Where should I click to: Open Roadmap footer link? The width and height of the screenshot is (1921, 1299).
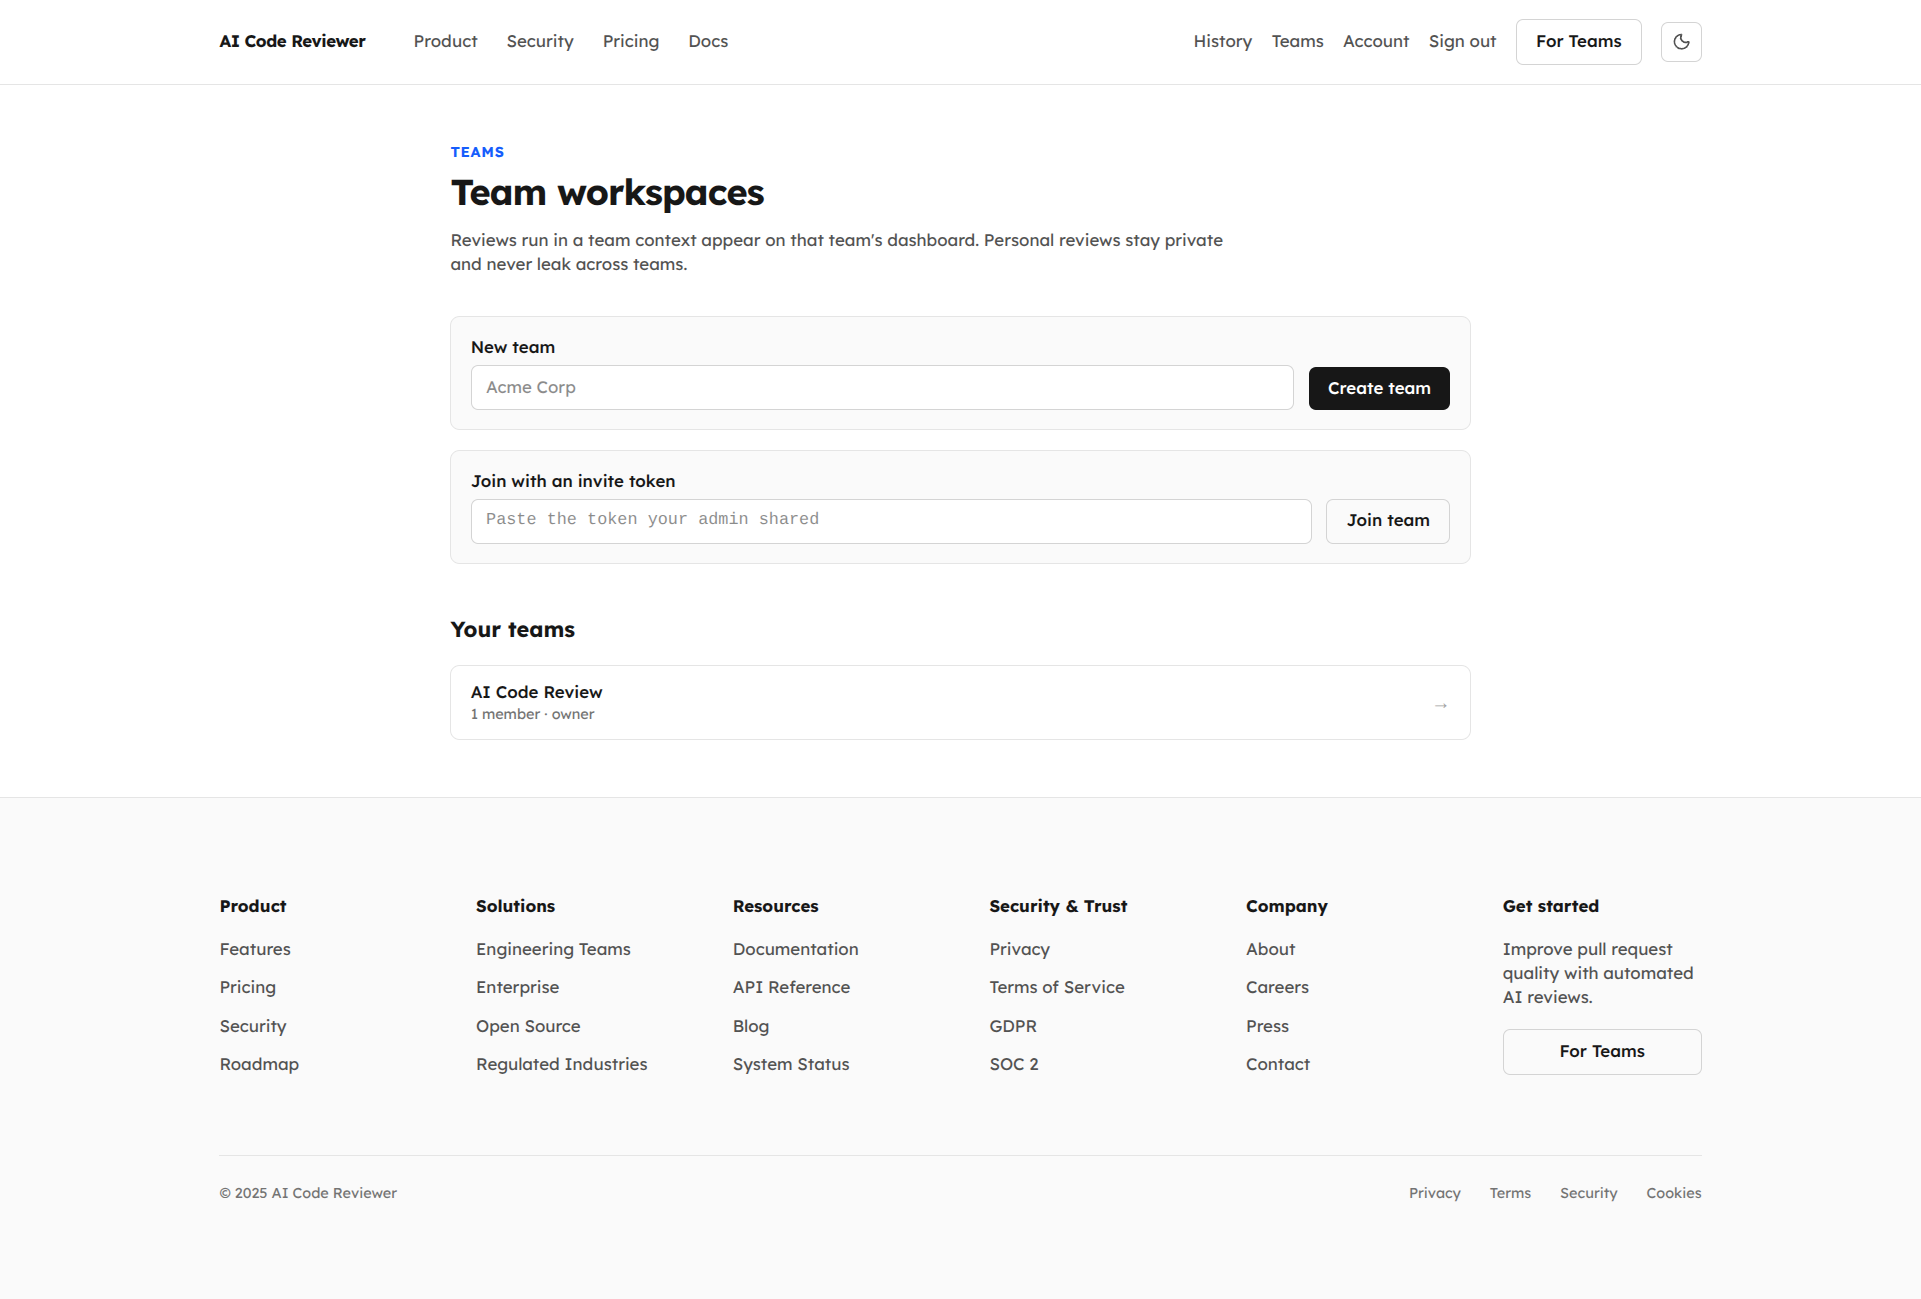tap(259, 1064)
